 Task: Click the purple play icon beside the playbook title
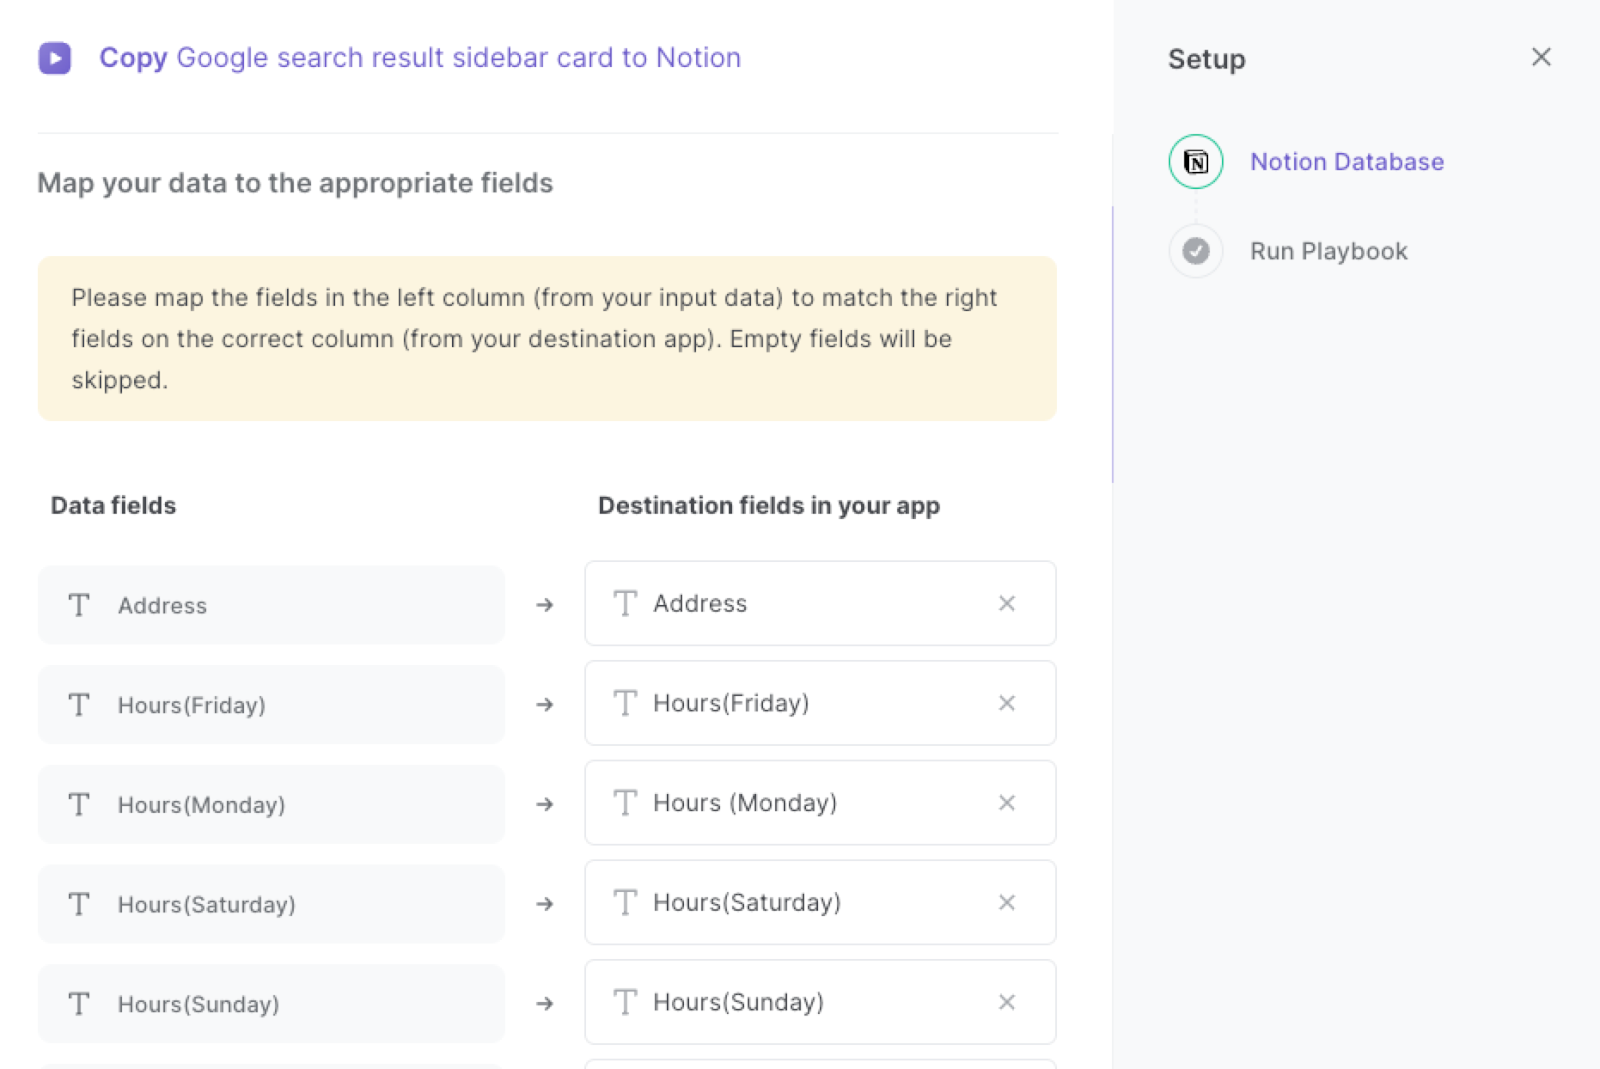55,58
